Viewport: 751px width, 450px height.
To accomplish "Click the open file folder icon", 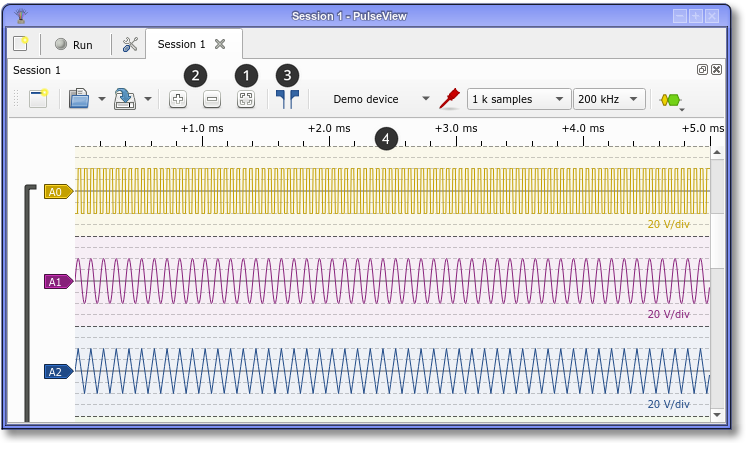I will (80, 99).
